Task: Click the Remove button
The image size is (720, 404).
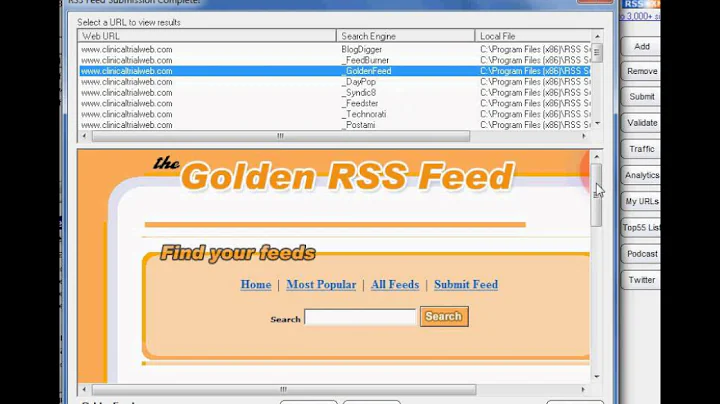Action: (x=641, y=71)
